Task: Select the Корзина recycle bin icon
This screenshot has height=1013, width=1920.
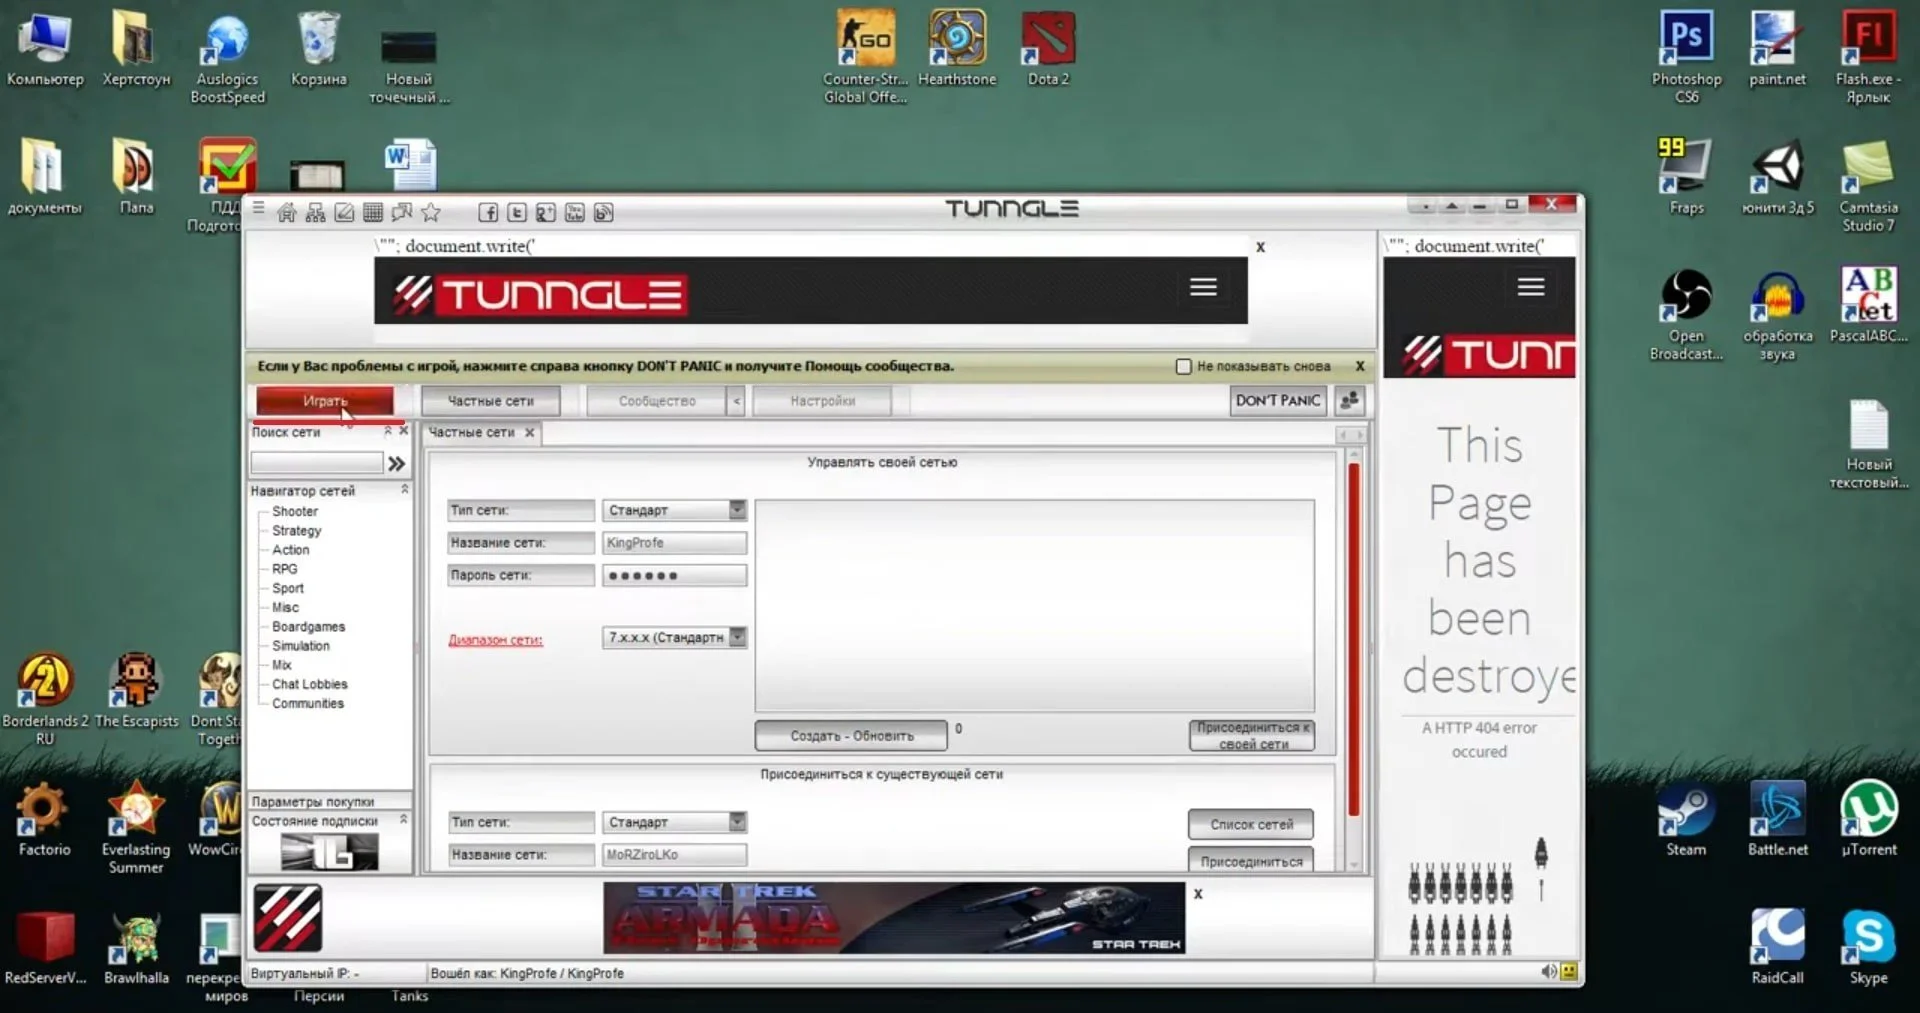Action: pos(319,48)
